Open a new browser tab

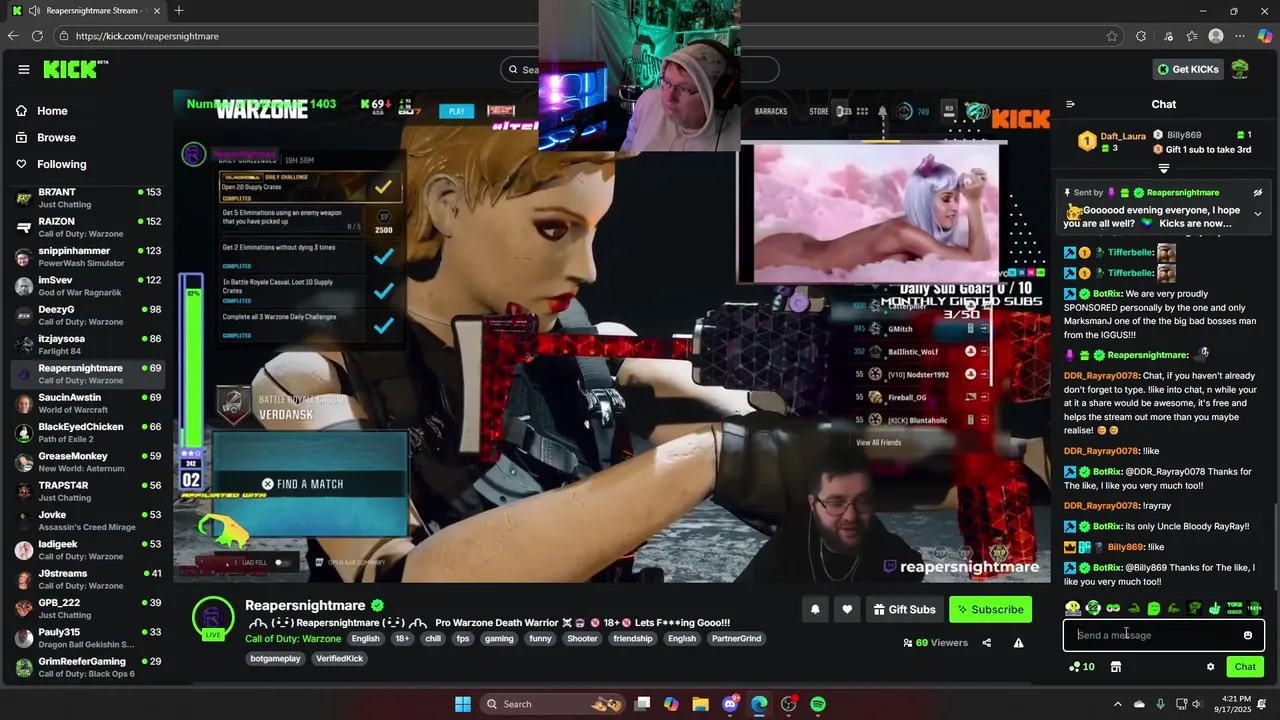(x=179, y=11)
